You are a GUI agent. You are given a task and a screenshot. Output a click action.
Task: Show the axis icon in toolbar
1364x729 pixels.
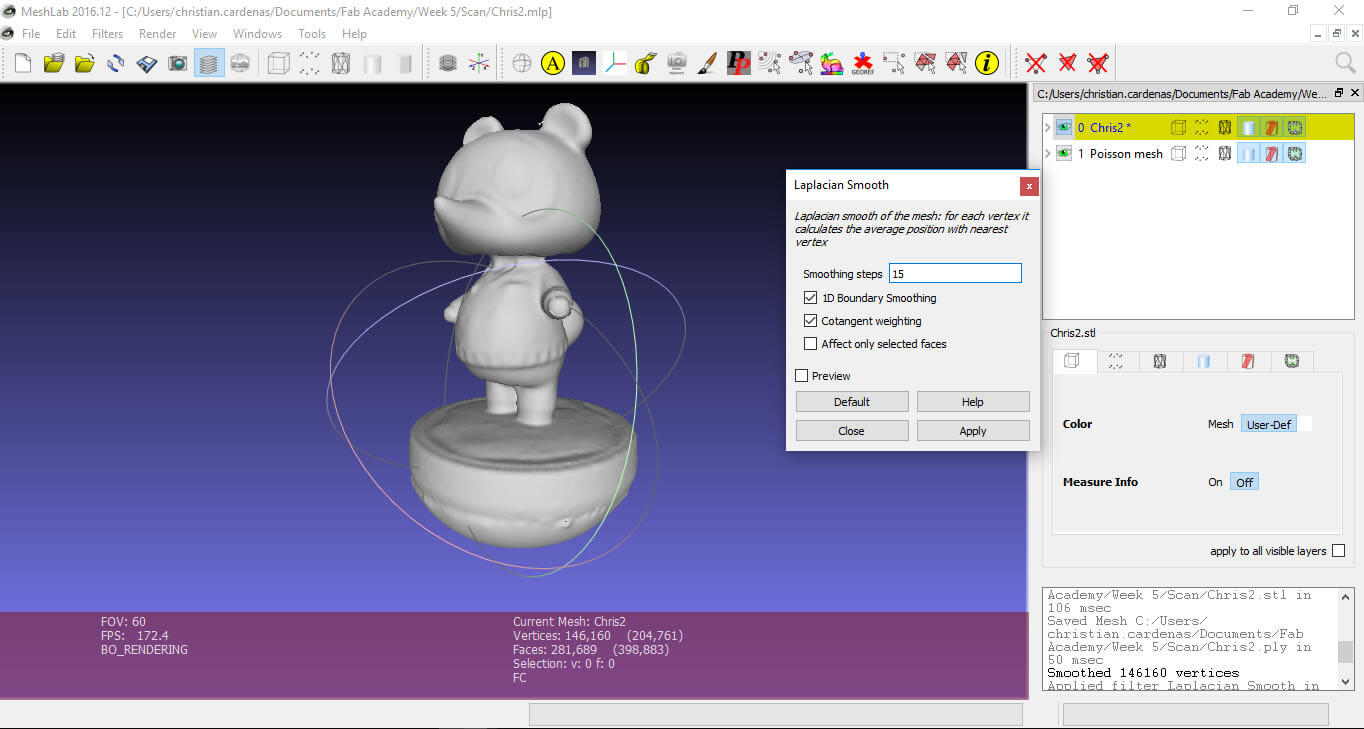(480, 64)
